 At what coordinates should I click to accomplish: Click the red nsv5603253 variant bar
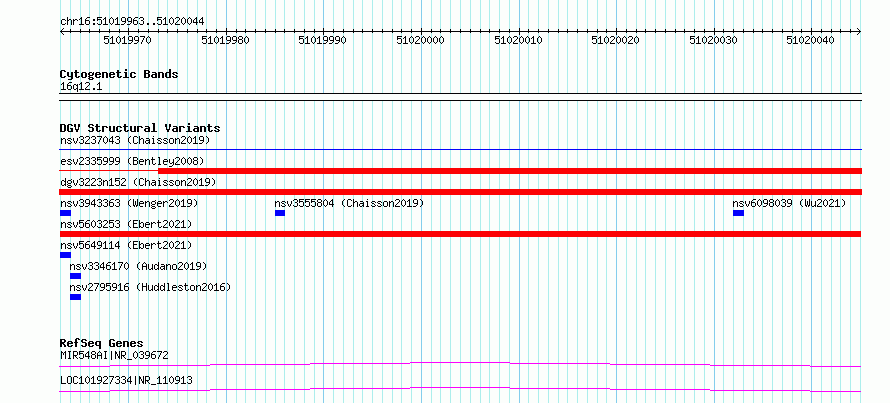pyautogui.click(x=461, y=234)
